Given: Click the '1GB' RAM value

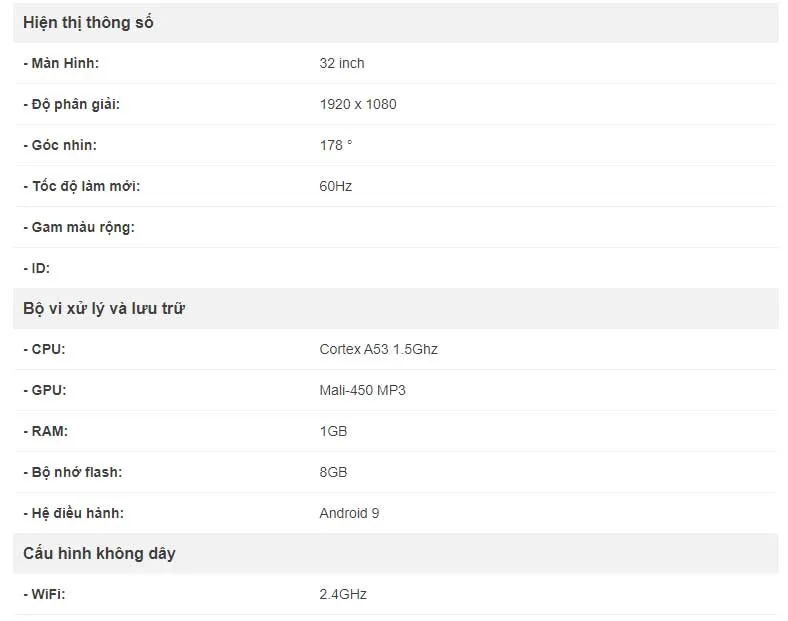Looking at the screenshot, I should 333,432.
